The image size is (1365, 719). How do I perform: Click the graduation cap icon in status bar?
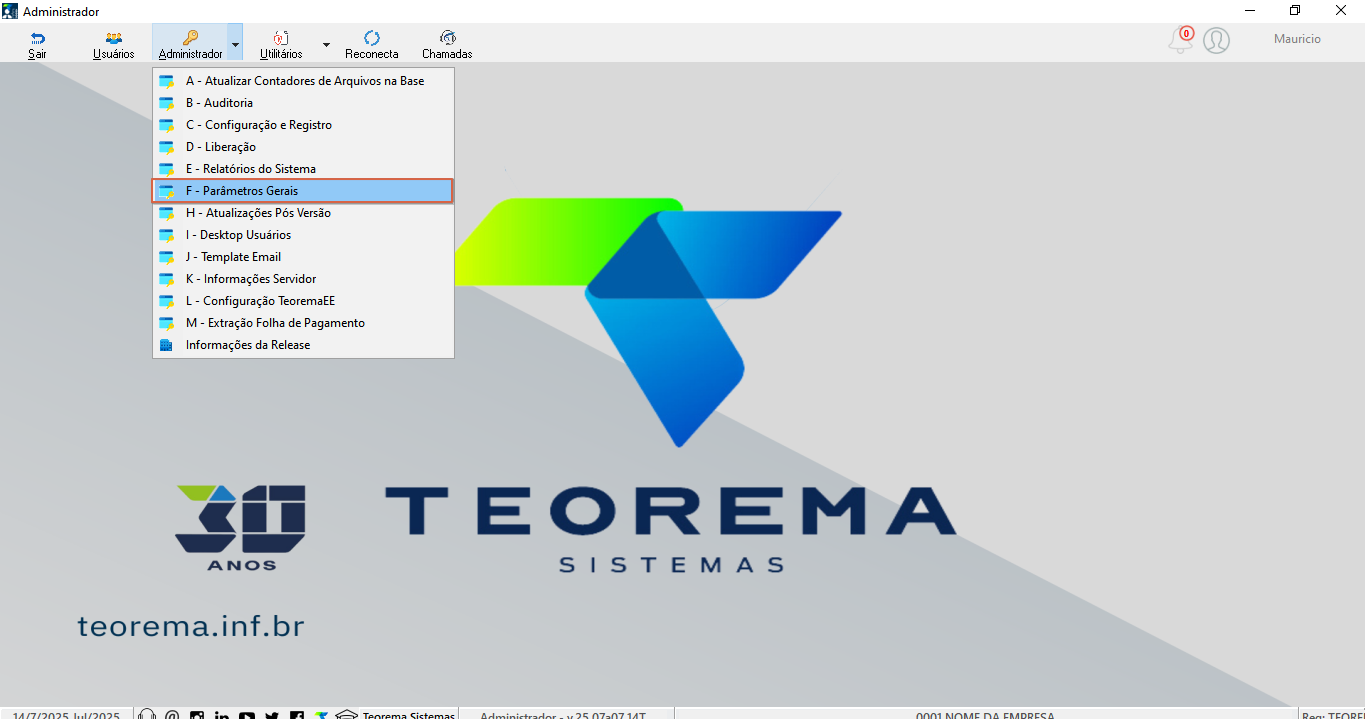coord(346,715)
